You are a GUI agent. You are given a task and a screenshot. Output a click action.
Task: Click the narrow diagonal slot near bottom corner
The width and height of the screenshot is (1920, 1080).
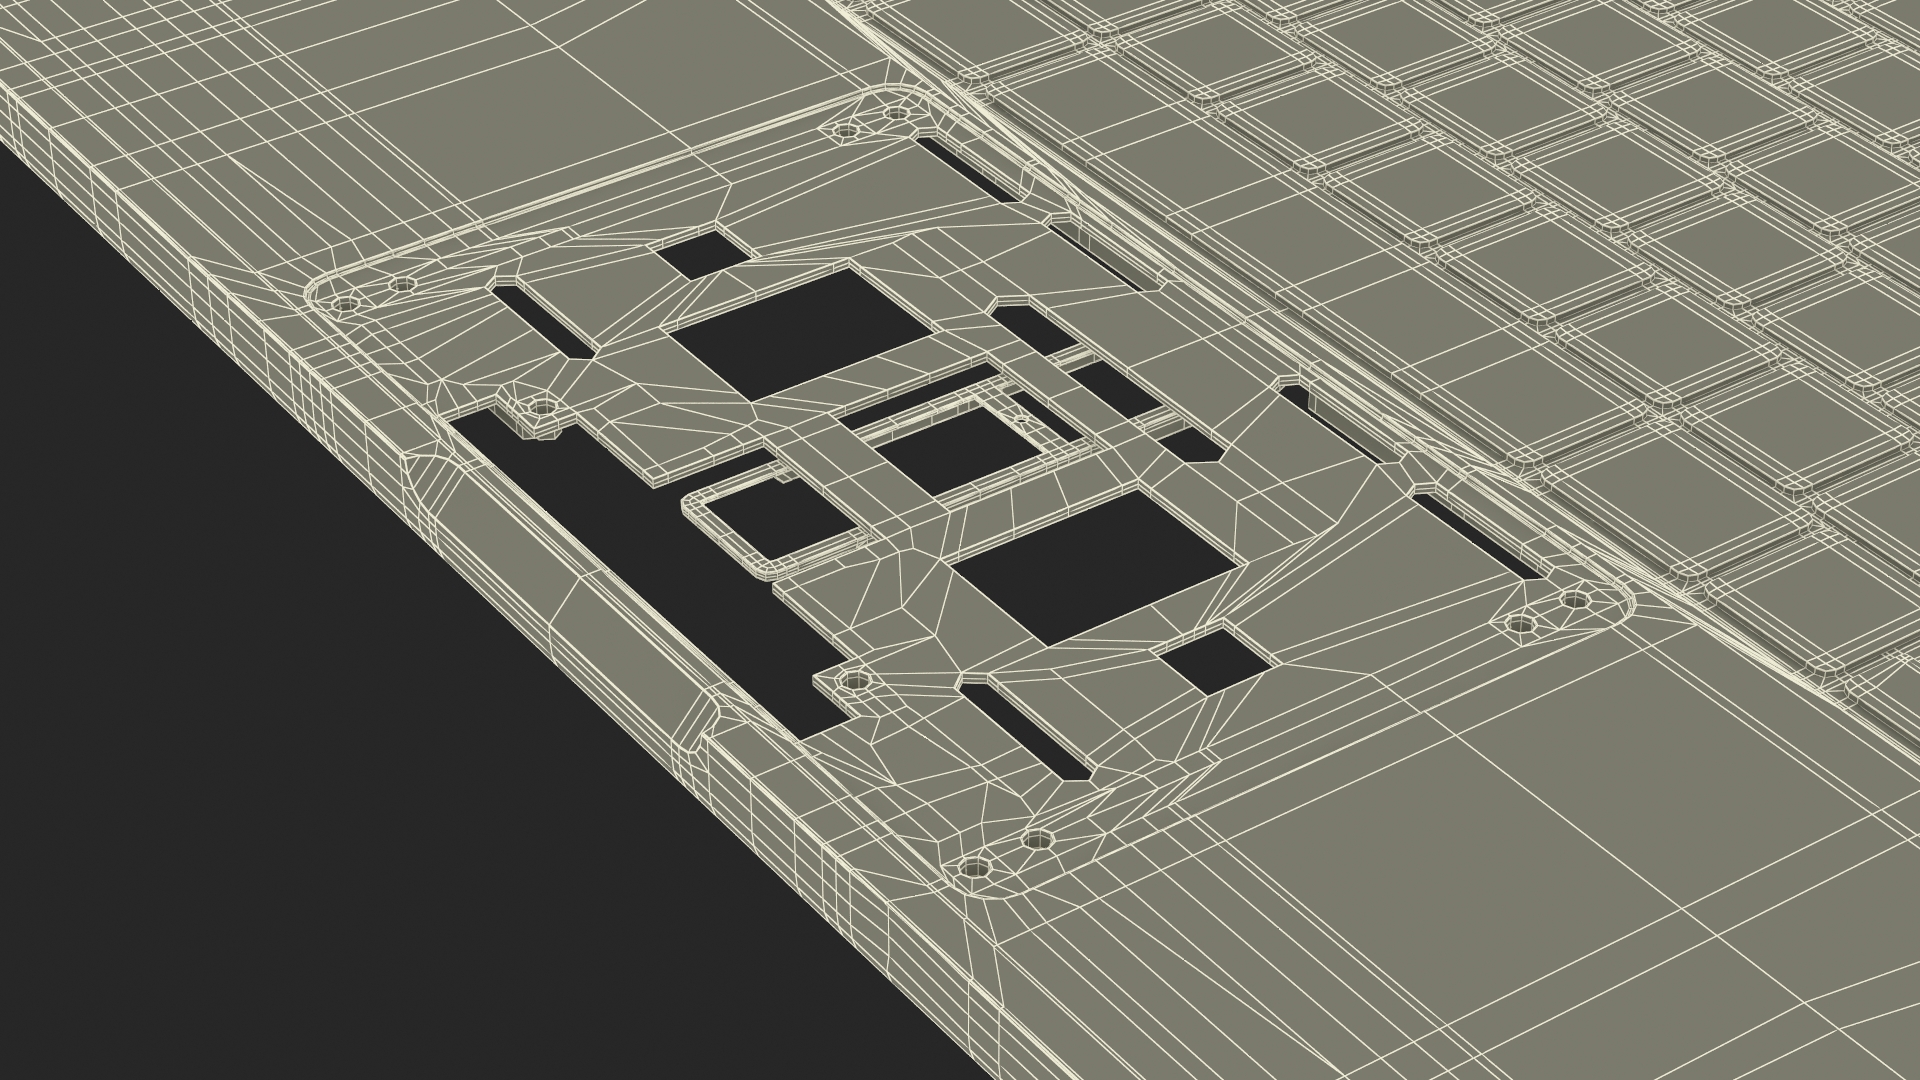[x=1025, y=733]
